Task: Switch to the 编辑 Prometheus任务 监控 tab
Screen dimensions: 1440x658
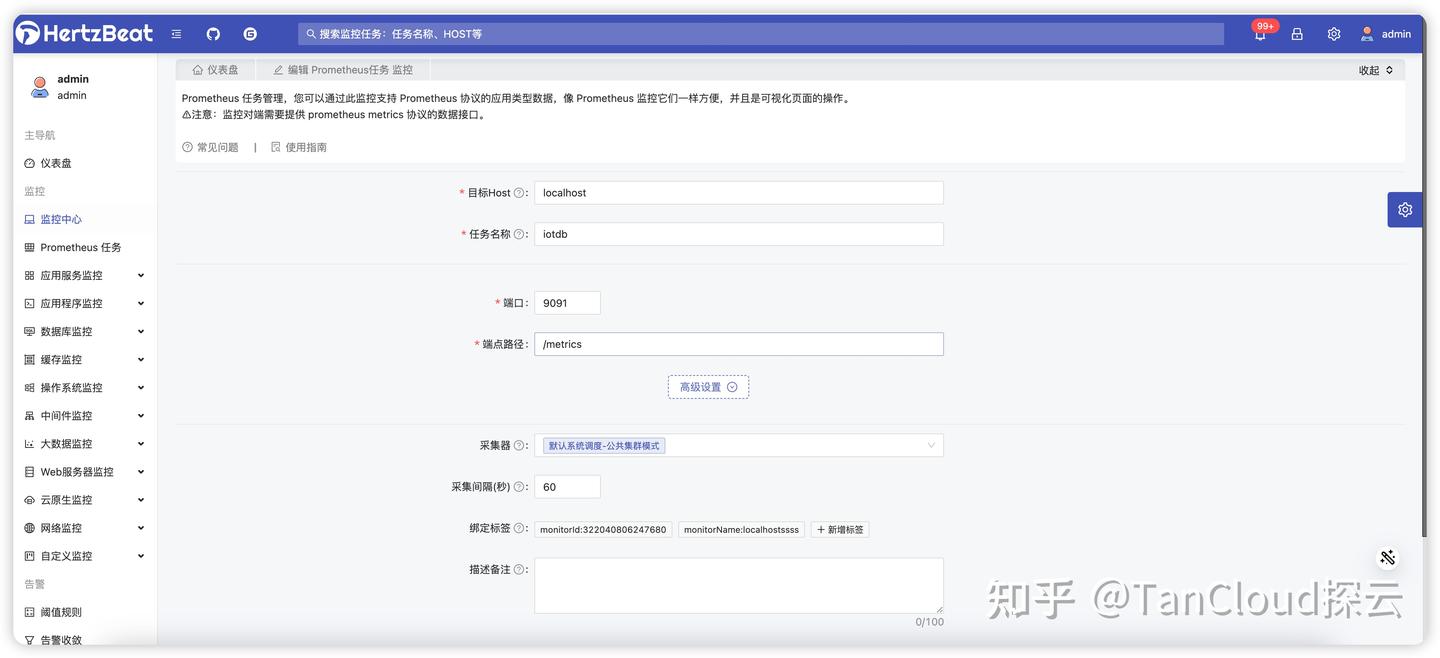Action: click(342, 67)
